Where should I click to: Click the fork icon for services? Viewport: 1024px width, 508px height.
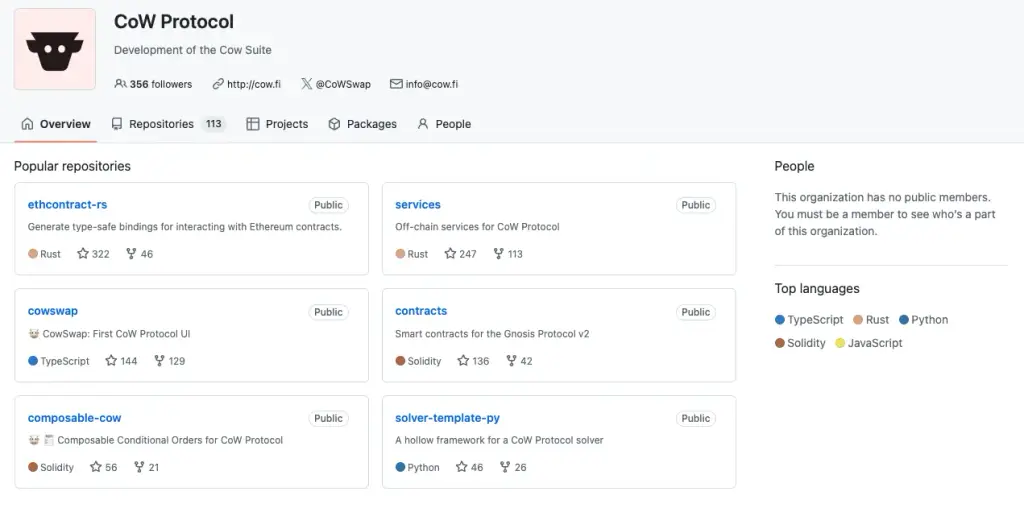click(498, 253)
